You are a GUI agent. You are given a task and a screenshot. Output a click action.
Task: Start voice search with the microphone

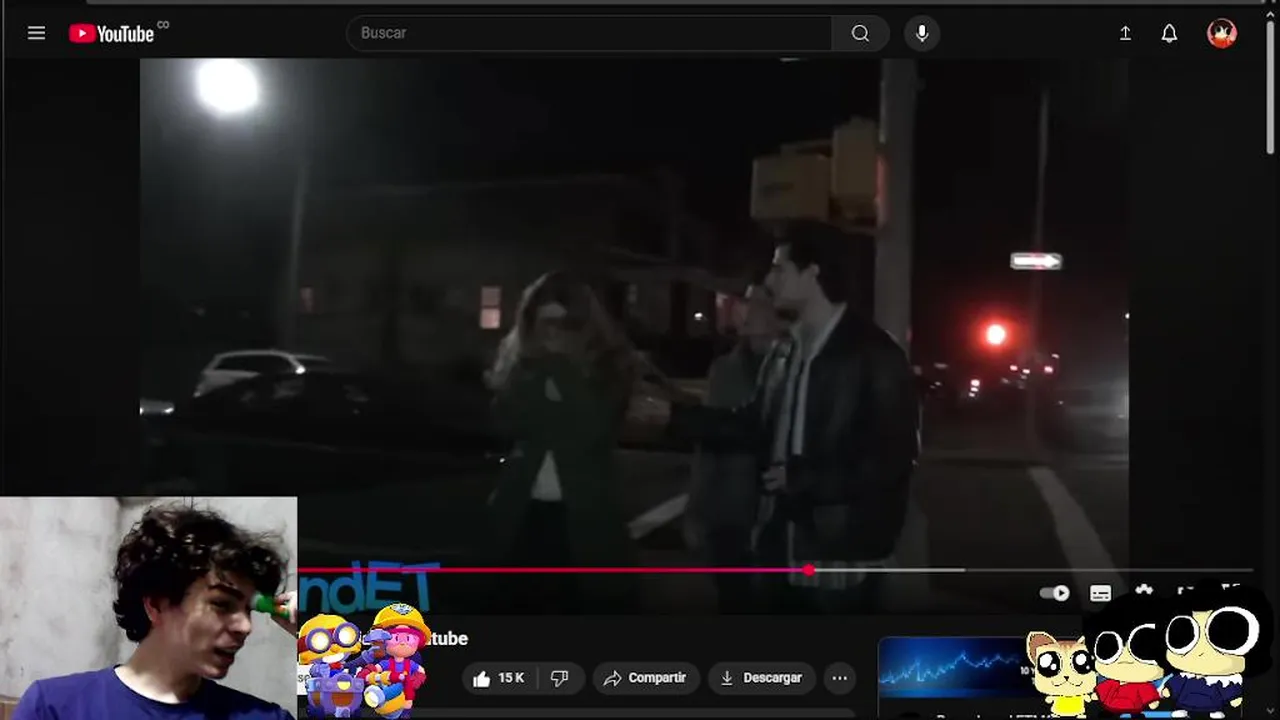(x=922, y=33)
